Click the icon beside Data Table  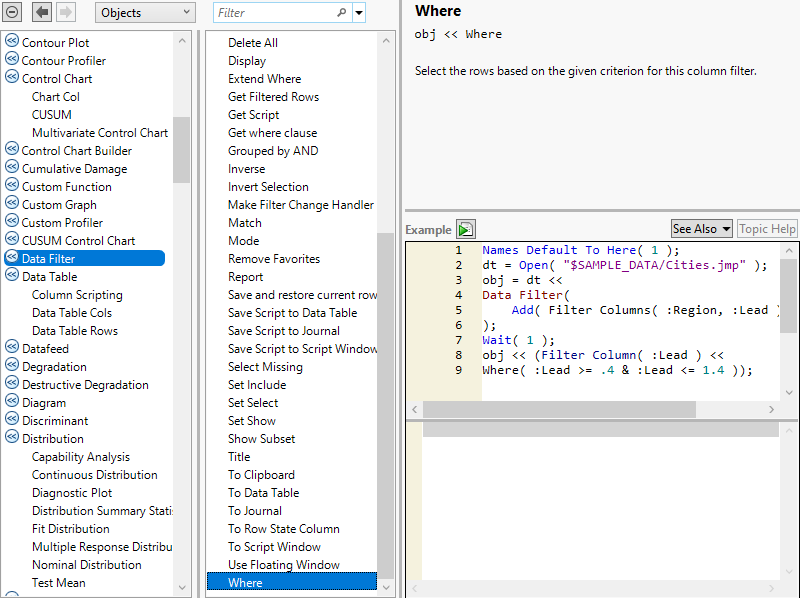(x=12, y=275)
